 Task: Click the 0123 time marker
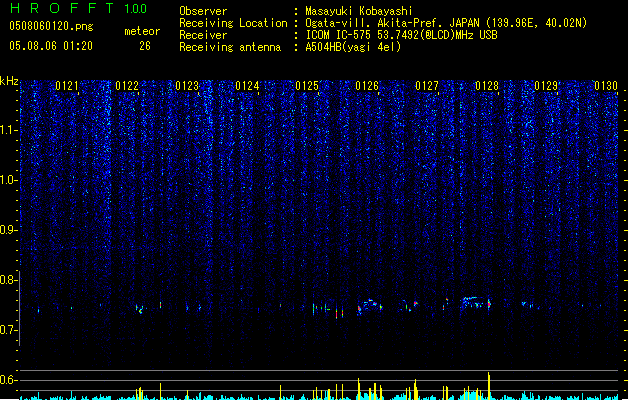(187, 86)
